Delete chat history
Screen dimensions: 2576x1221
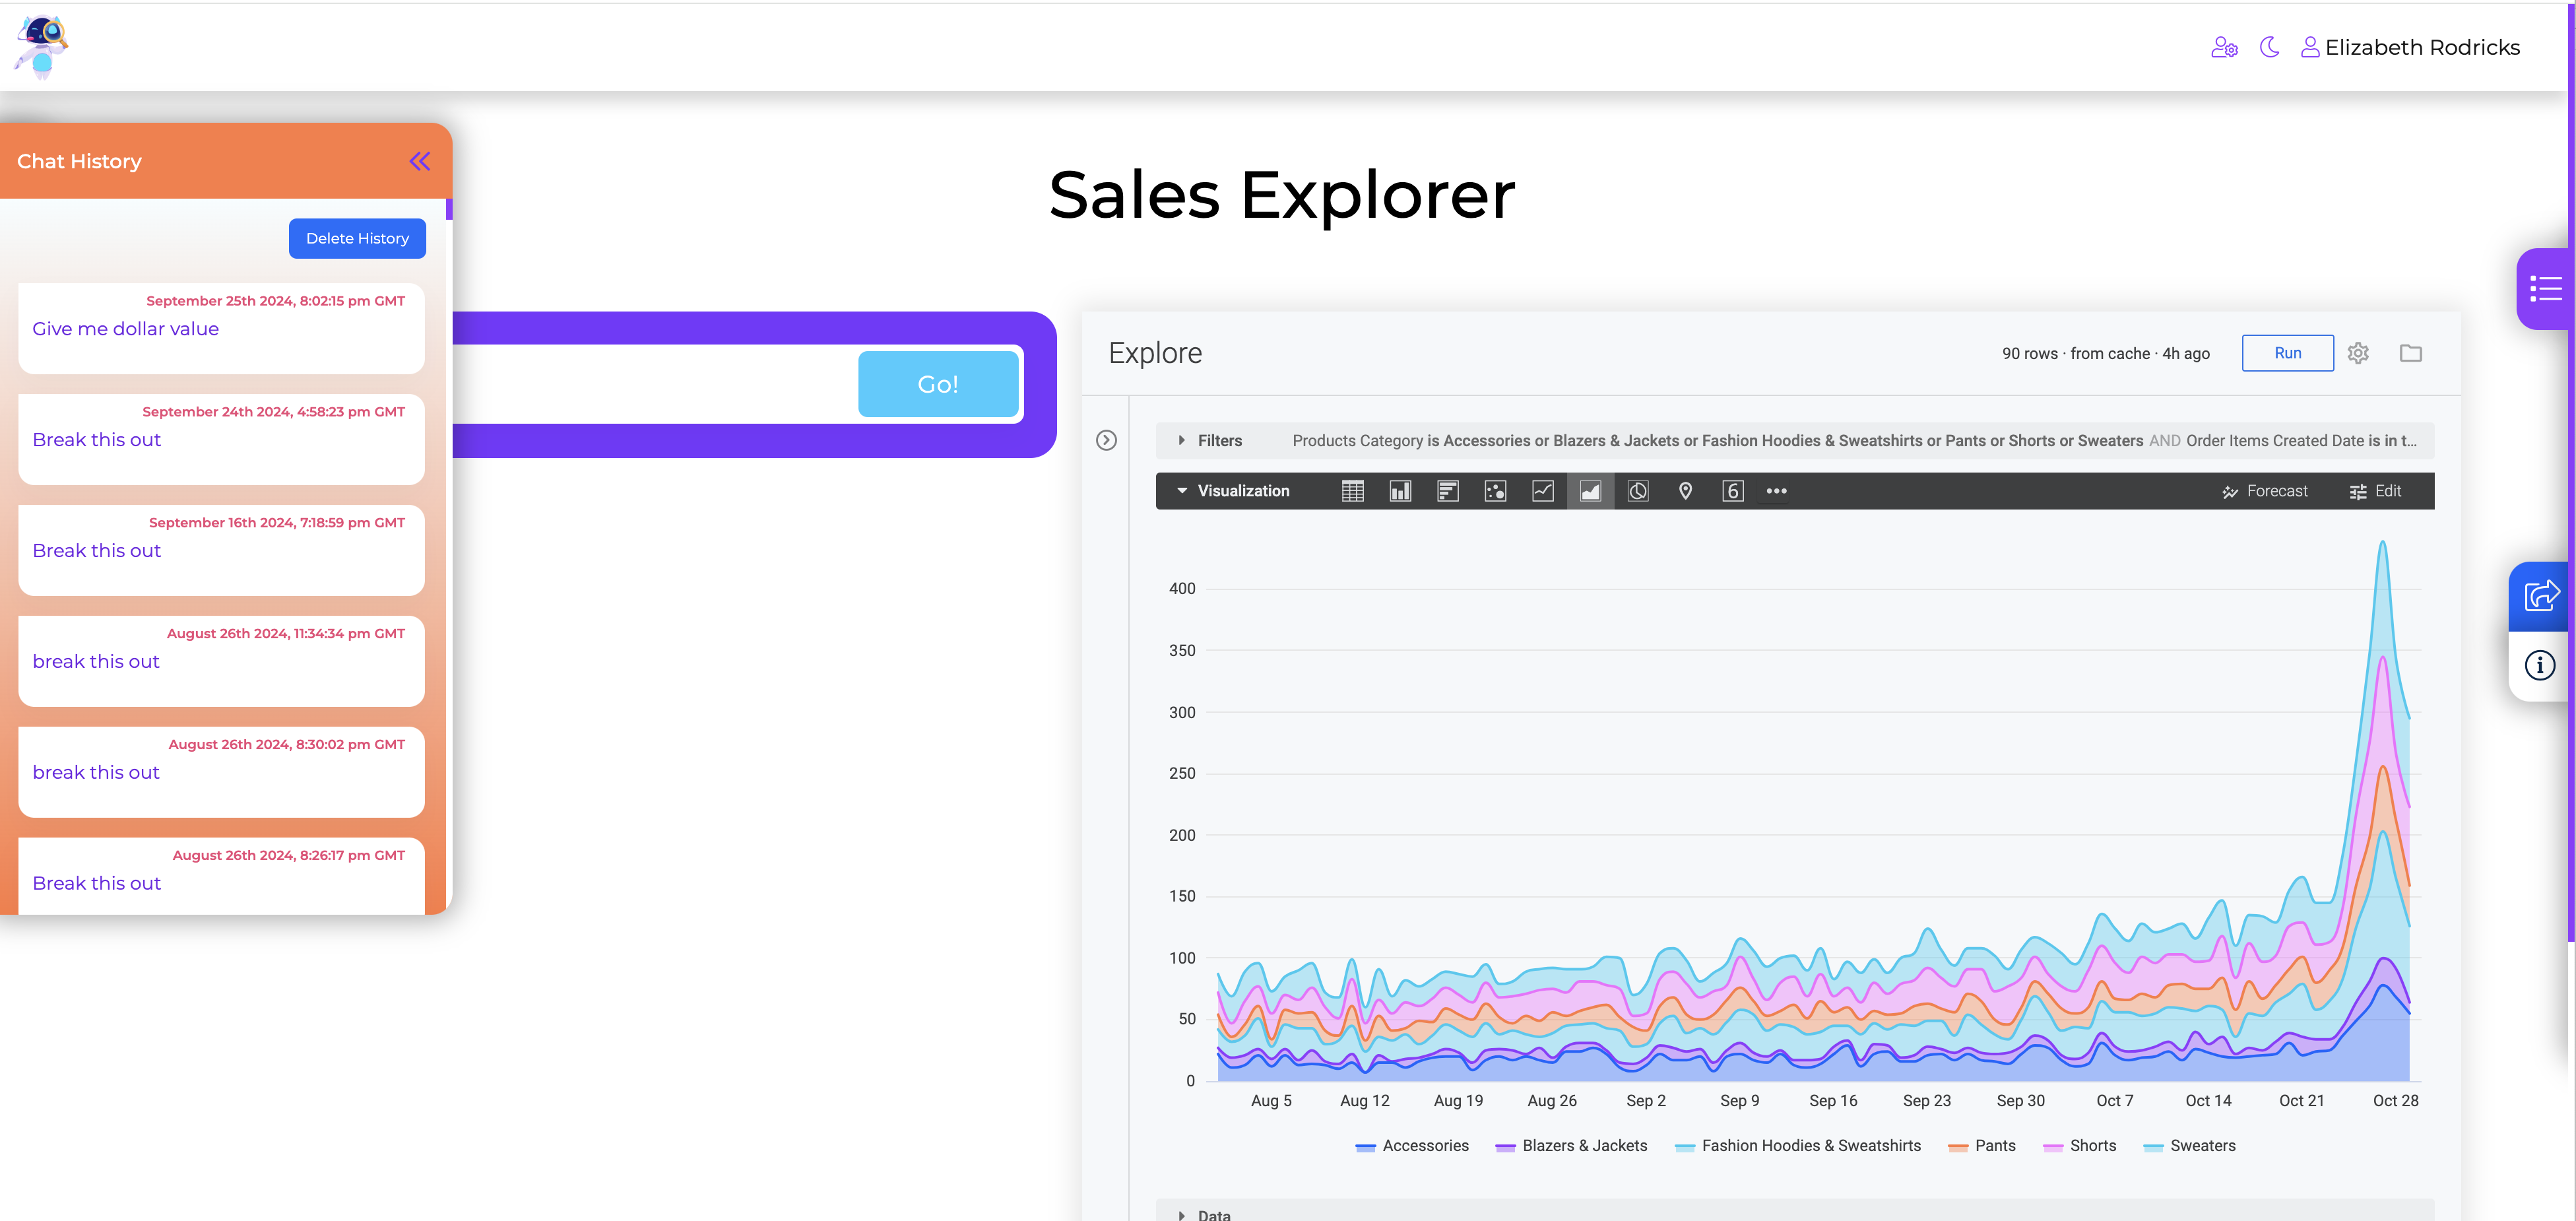pos(357,238)
